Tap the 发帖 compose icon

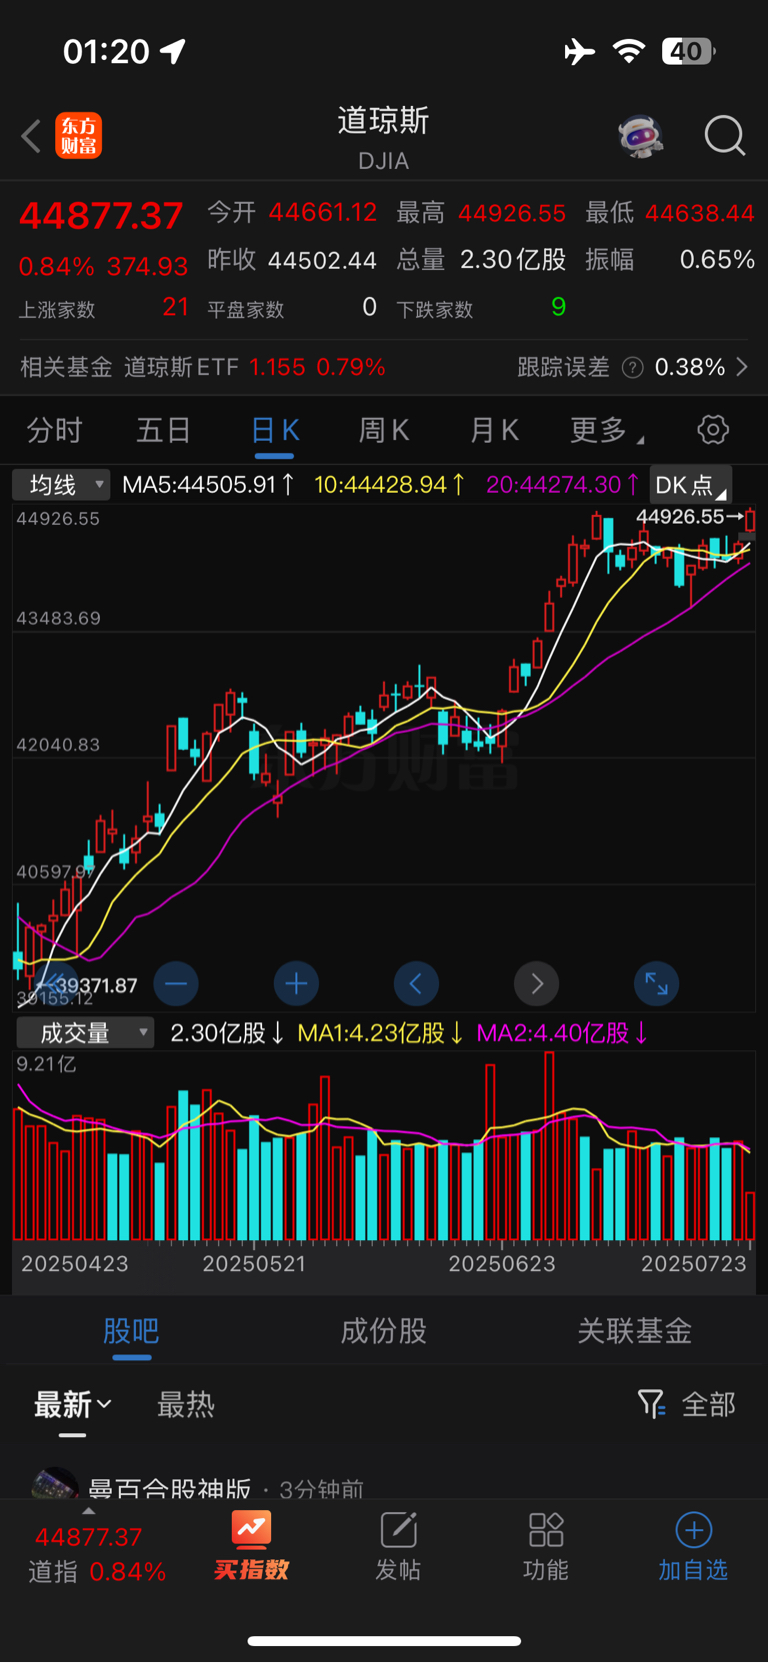point(398,1546)
